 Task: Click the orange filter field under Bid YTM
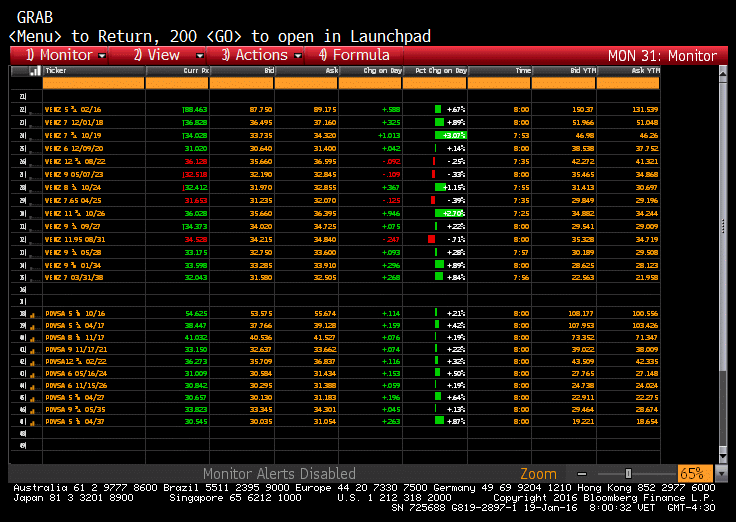click(564, 83)
